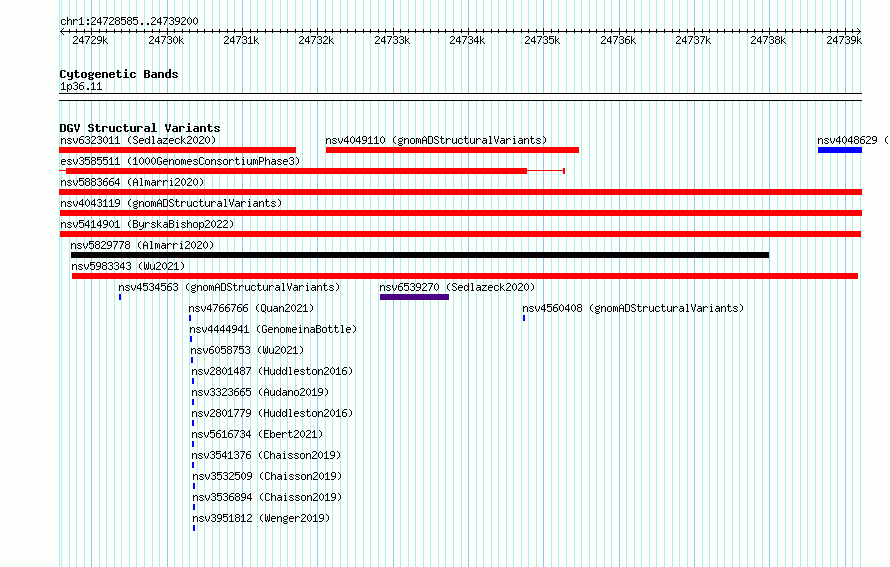Click the blue bar under nsv4048629
Image resolution: width=890 pixels, height=567 pixels.
pos(840,150)
